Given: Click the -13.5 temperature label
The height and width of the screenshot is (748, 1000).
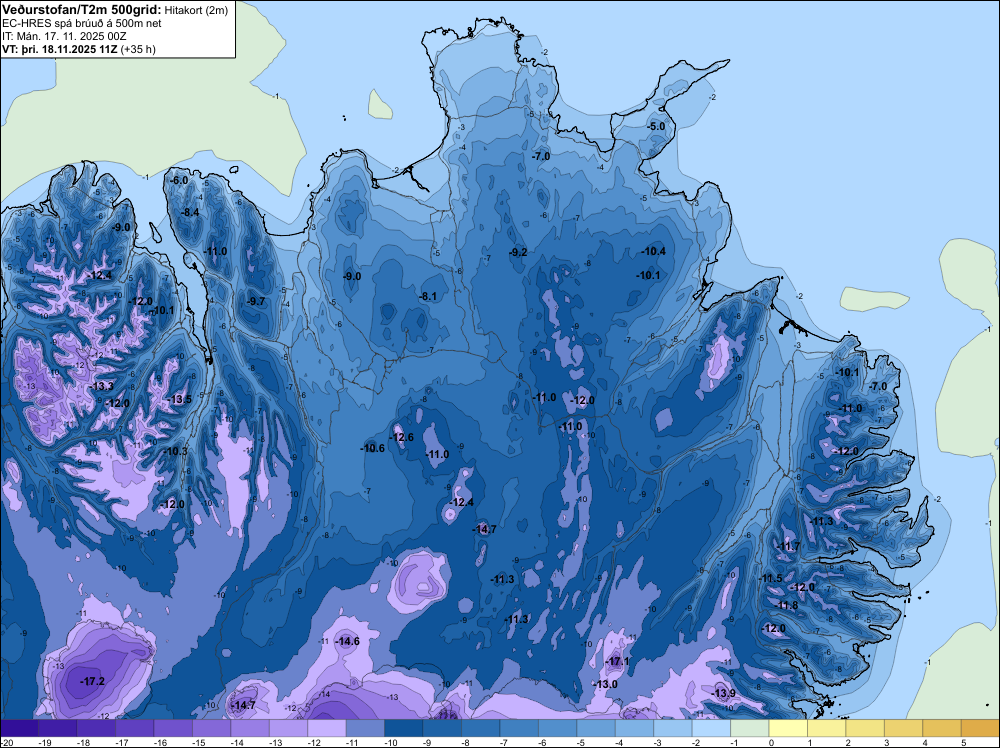Looking at the screenshot, I should [x=180, y=399].
